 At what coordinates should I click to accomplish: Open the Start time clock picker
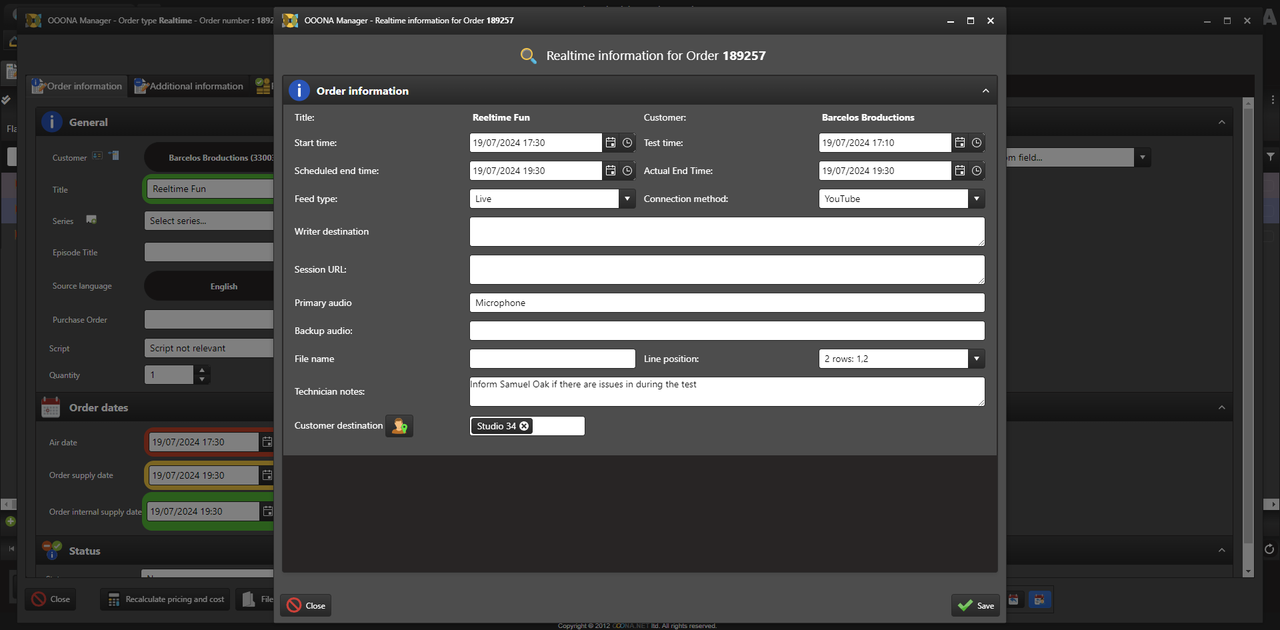click(627, 143)
